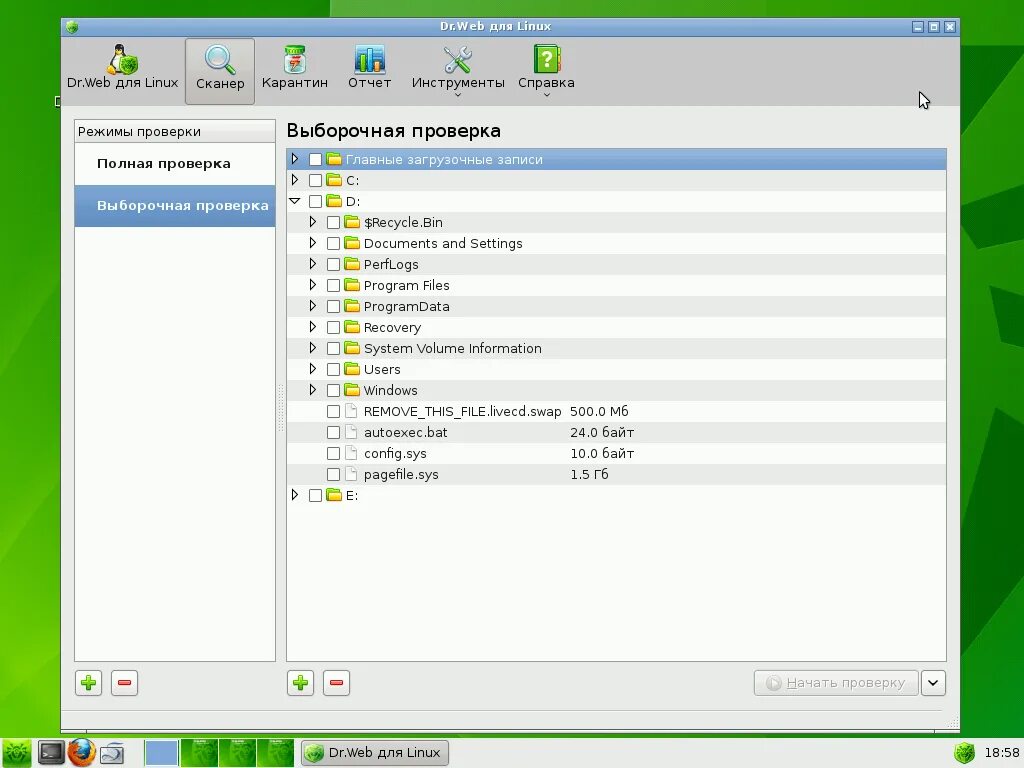Select the Program Files row label

pos(406,285)
